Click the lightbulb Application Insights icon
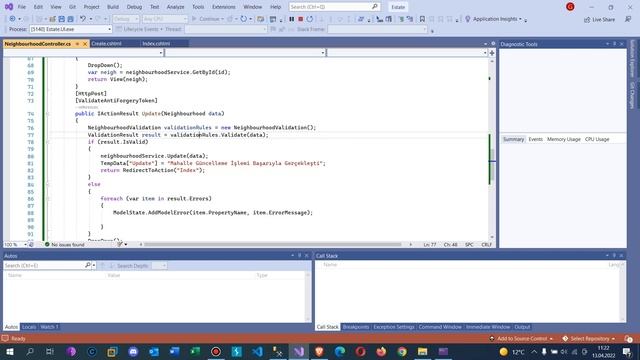 pos(468,19)
